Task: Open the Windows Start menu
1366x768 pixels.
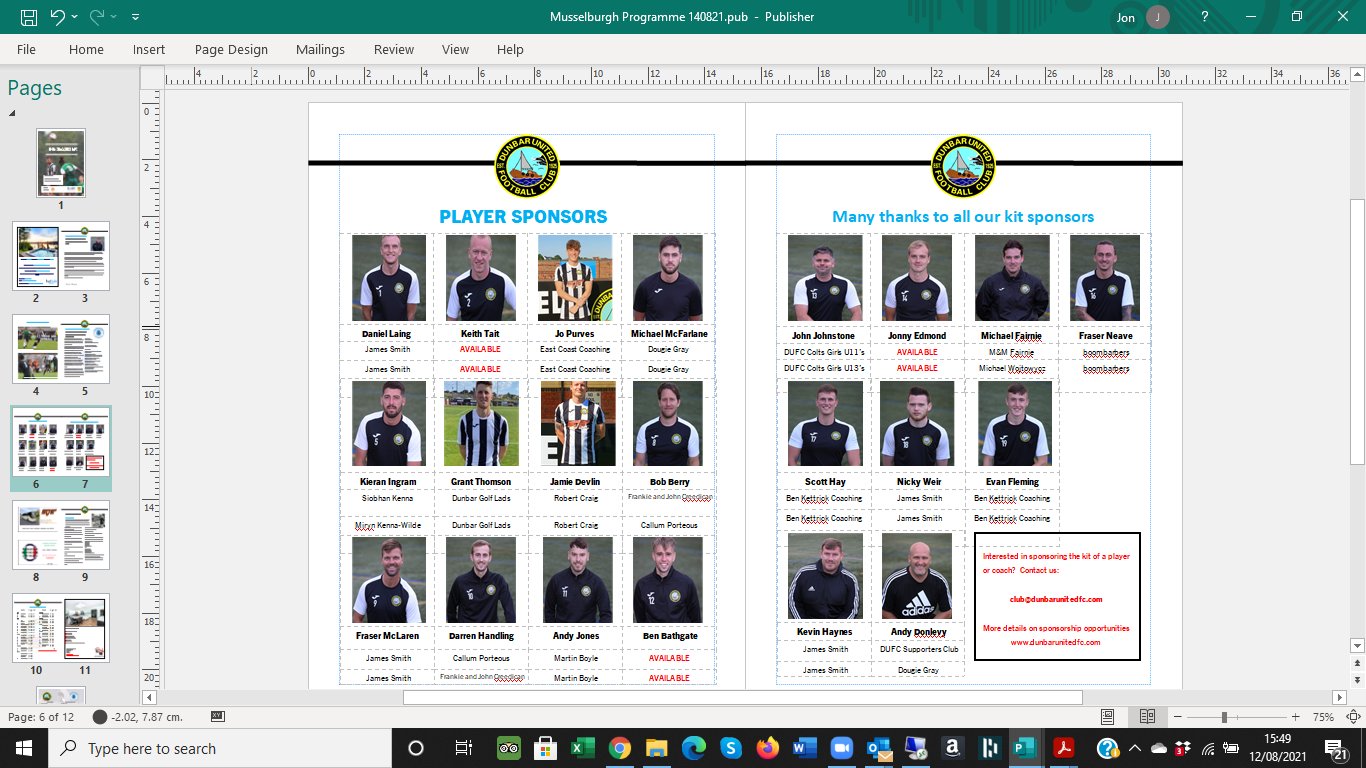Action: click(x=24, y=748)
